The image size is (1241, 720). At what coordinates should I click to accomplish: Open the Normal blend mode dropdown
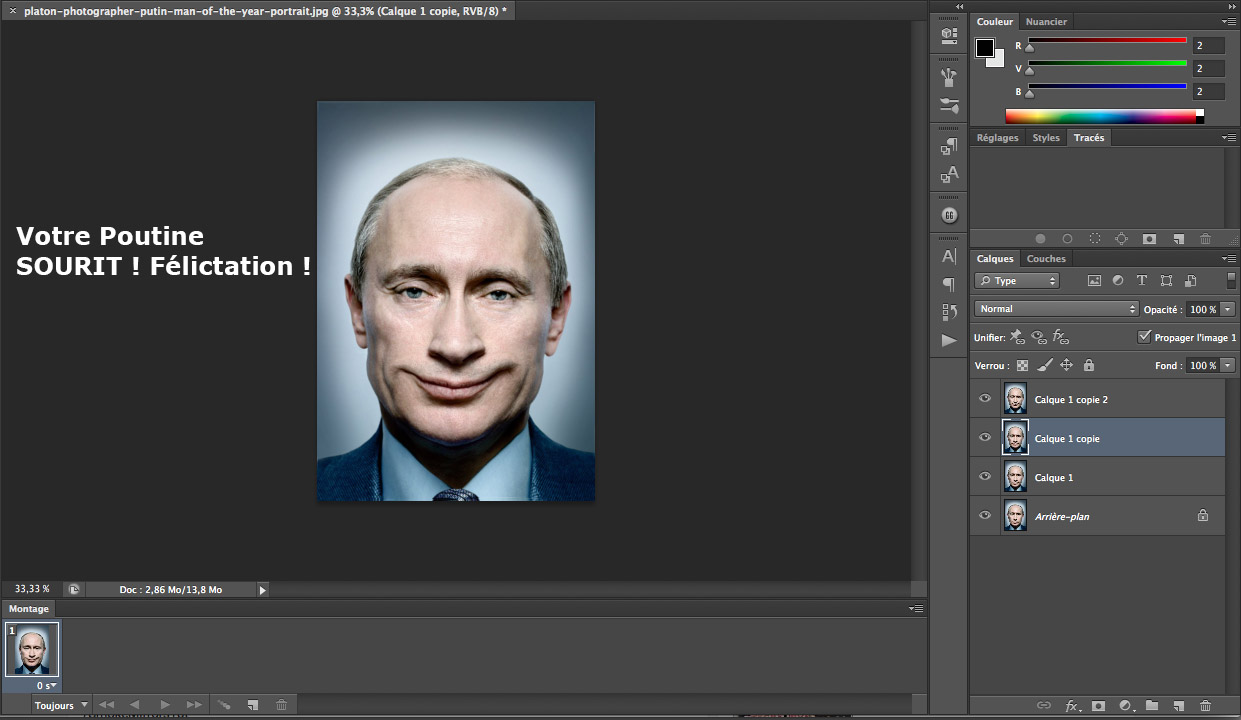pyautogui.click(x=1056, y=309)
